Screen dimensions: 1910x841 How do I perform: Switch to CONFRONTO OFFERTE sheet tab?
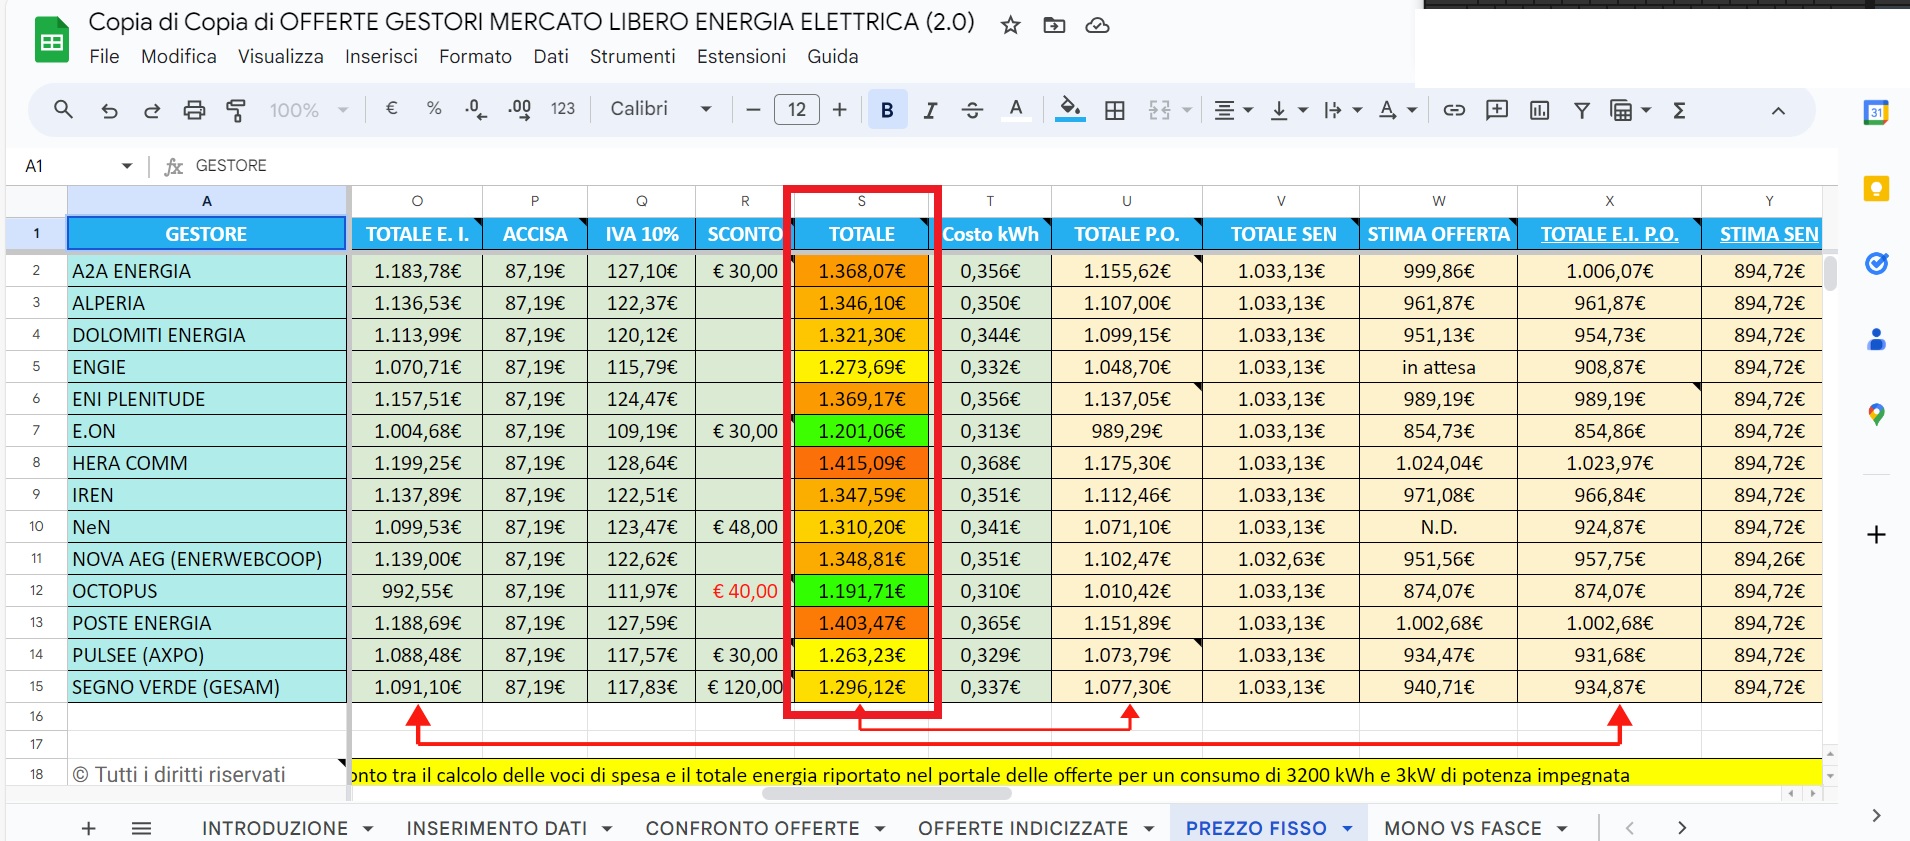(752, 828)
